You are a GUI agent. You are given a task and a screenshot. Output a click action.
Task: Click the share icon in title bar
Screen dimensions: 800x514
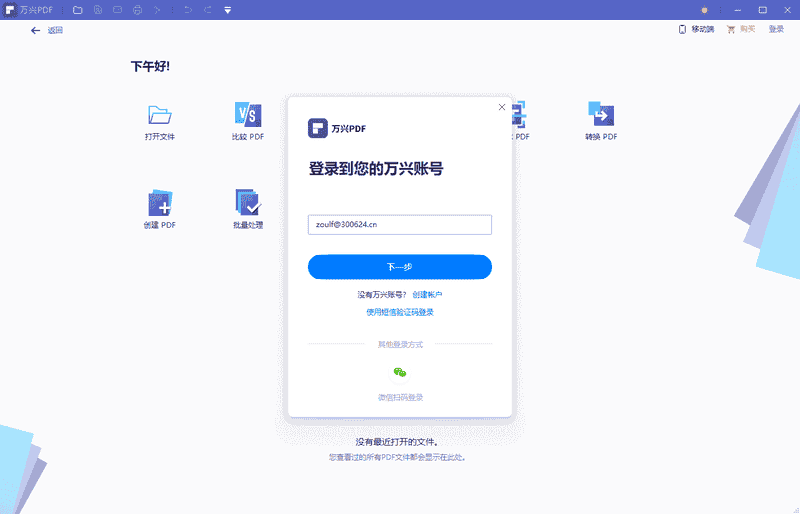(x=157, y=10)
